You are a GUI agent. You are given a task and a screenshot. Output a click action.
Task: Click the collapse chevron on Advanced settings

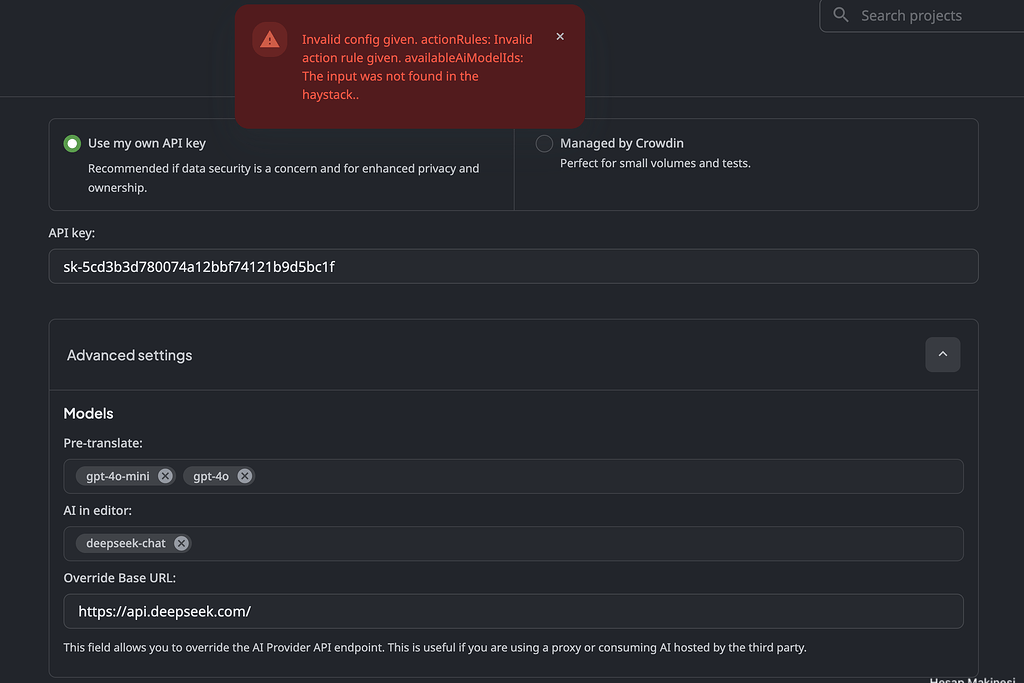pyautogui.click(x=942, y=354)
